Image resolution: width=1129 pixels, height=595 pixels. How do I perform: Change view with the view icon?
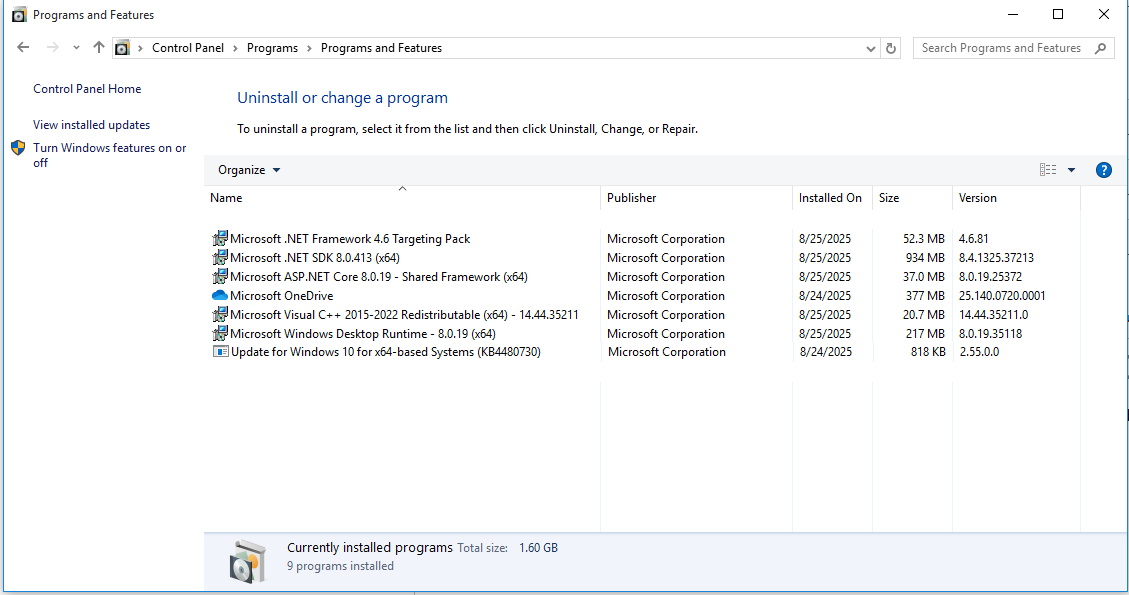[x=1048, y=170]
